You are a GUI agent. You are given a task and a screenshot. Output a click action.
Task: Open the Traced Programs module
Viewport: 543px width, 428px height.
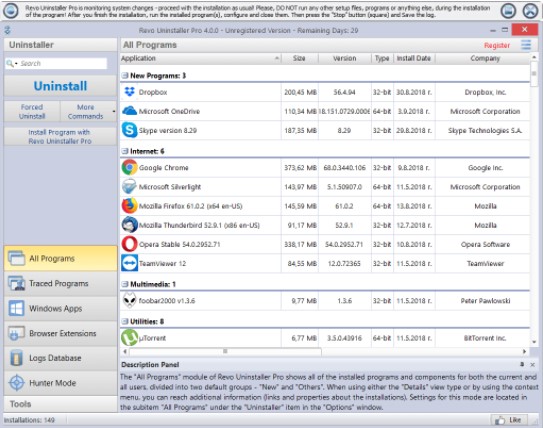click(61, 283)
